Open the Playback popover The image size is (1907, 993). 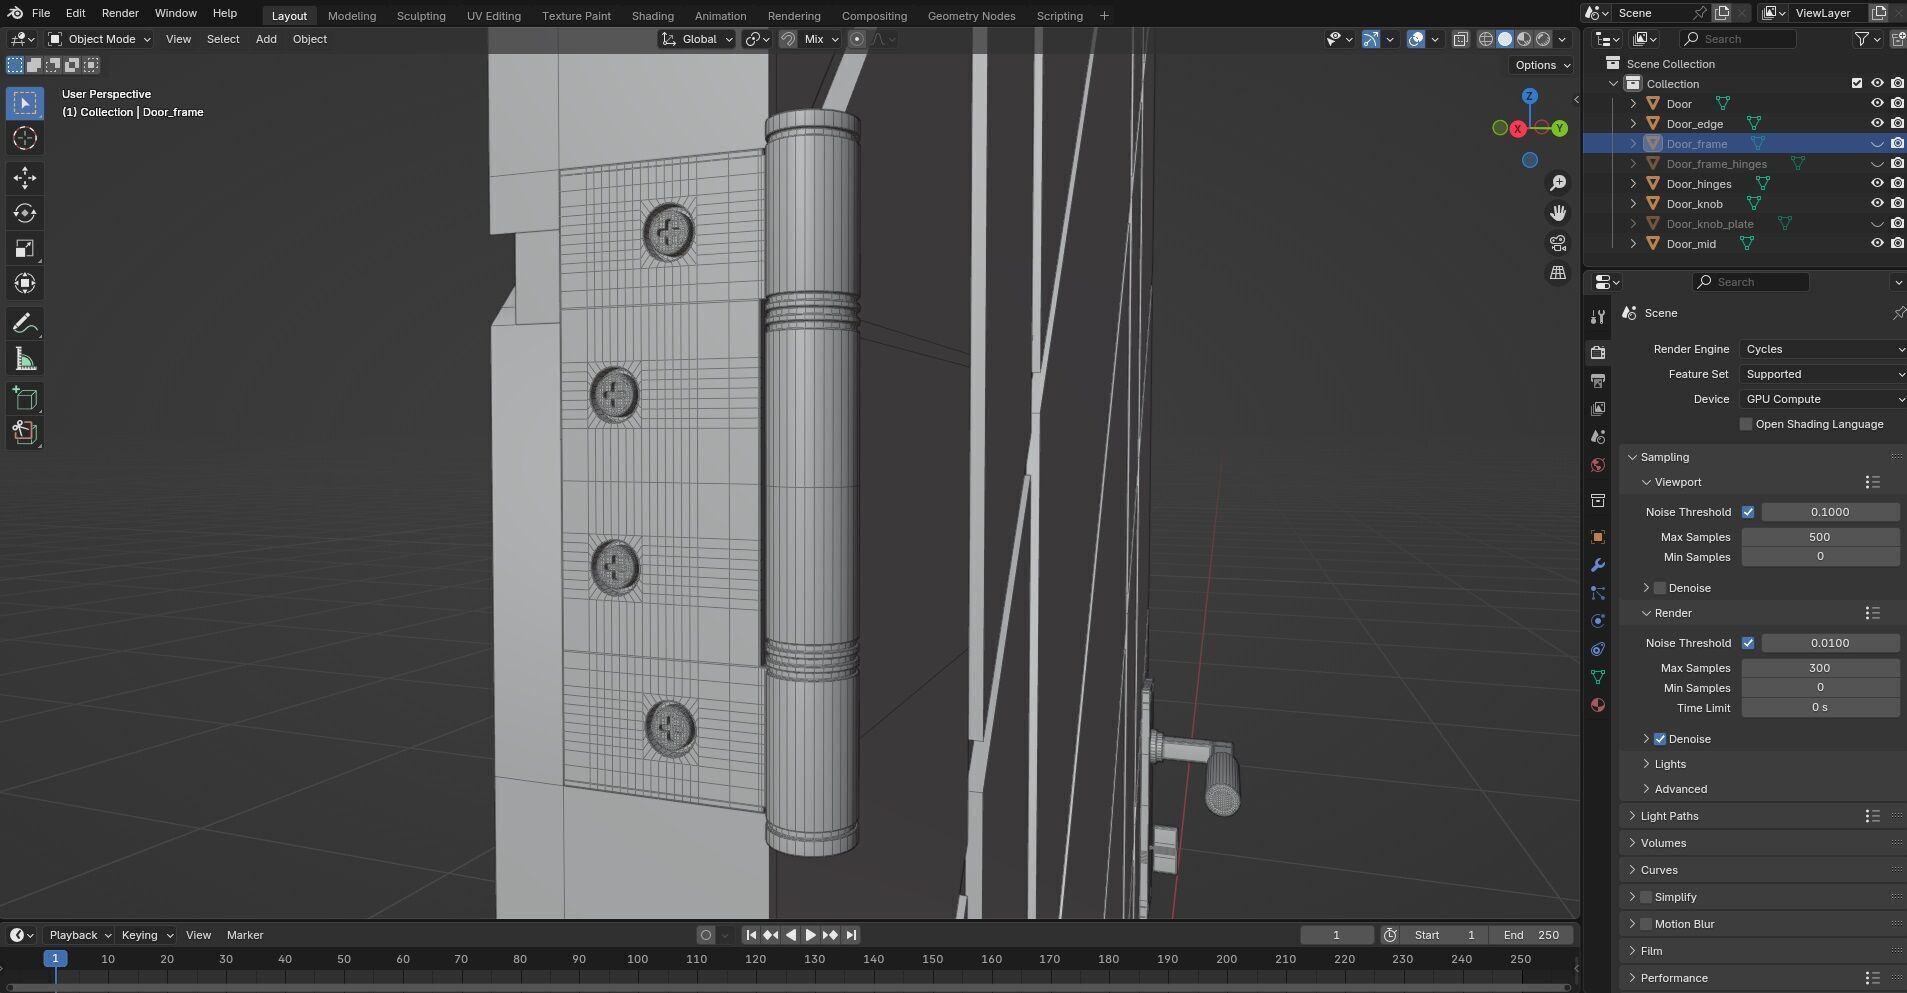(x=80, y=935)
